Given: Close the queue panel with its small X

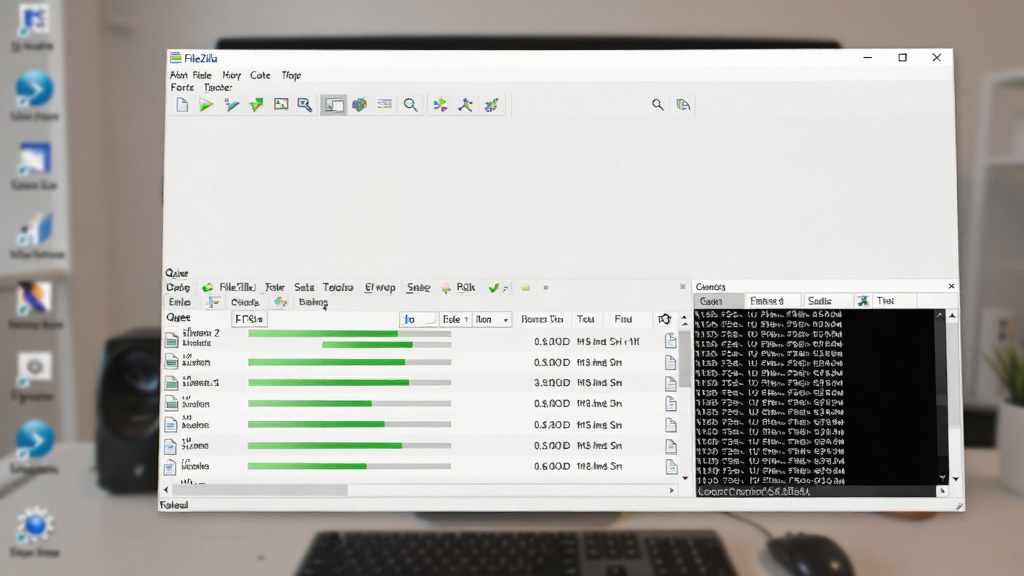Looking at the screenshot, I should 682,287.
